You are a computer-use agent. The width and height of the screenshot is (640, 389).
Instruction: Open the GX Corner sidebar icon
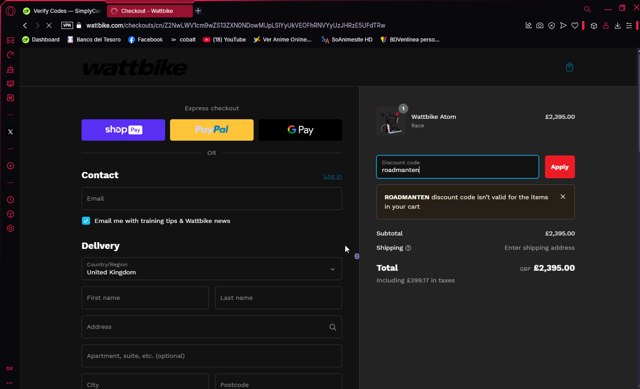pos(10,40)
